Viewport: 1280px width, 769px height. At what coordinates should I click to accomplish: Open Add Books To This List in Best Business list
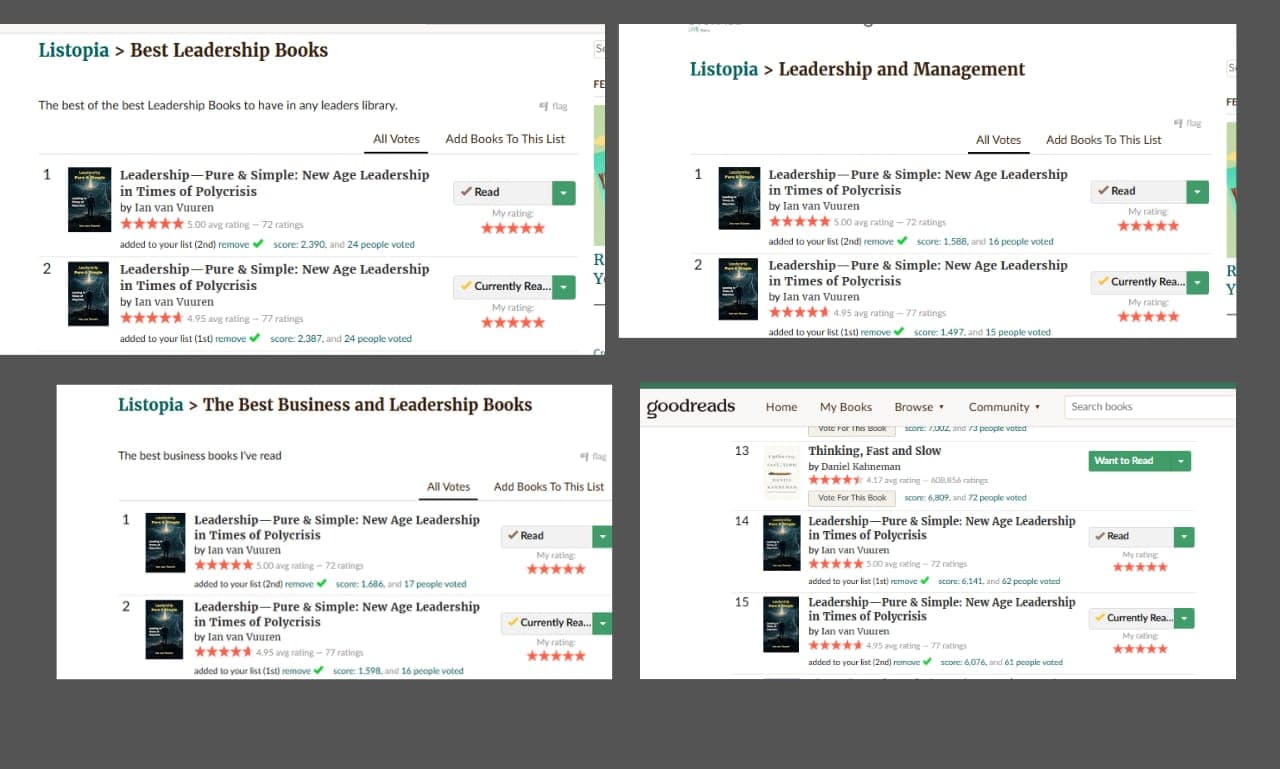click(549, 487)
